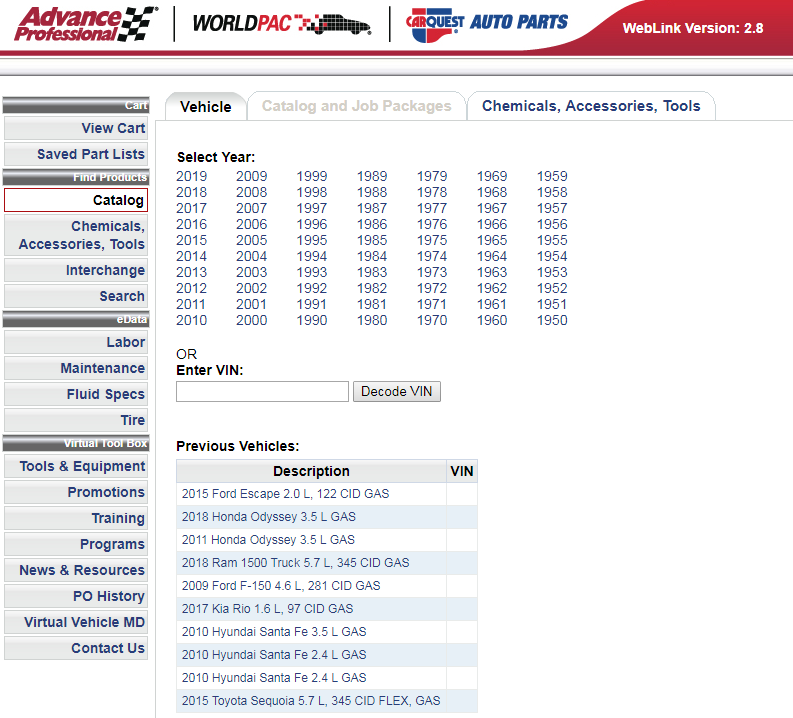Select year 1959
The image size is (793, 718).
(x=552, y=176)
